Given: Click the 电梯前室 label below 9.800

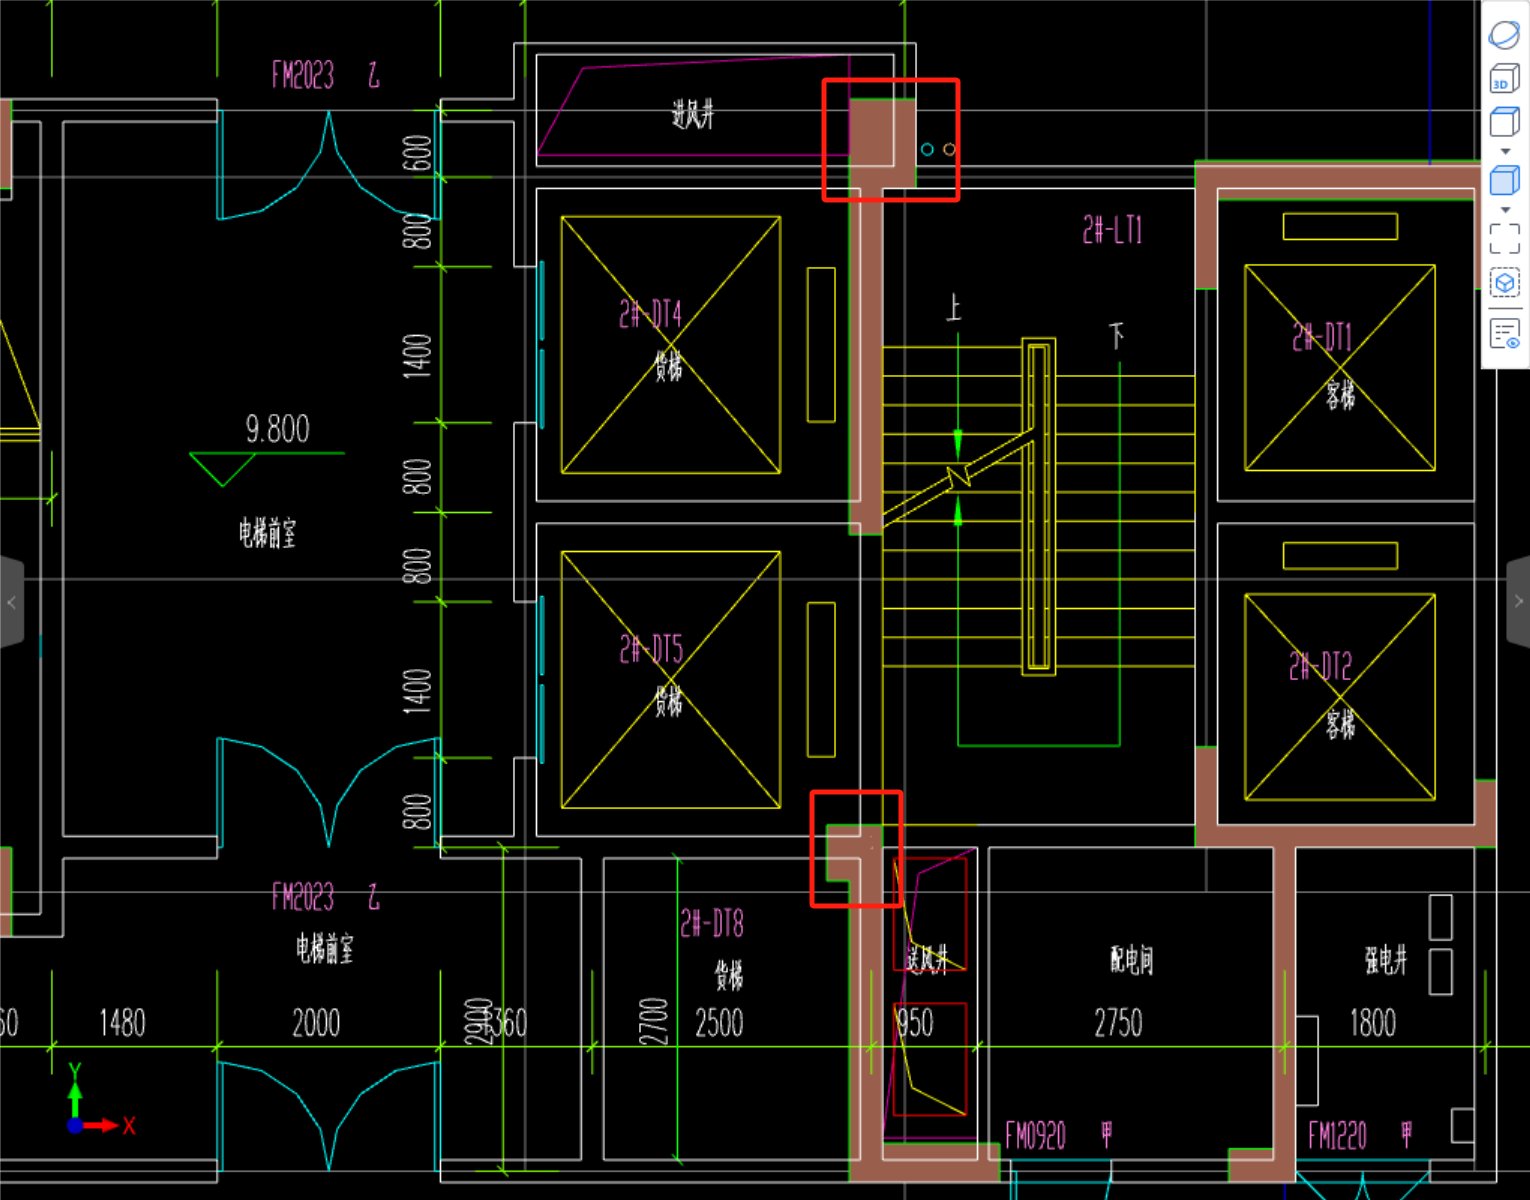Looking at the screenshot, I should [267, 533].
